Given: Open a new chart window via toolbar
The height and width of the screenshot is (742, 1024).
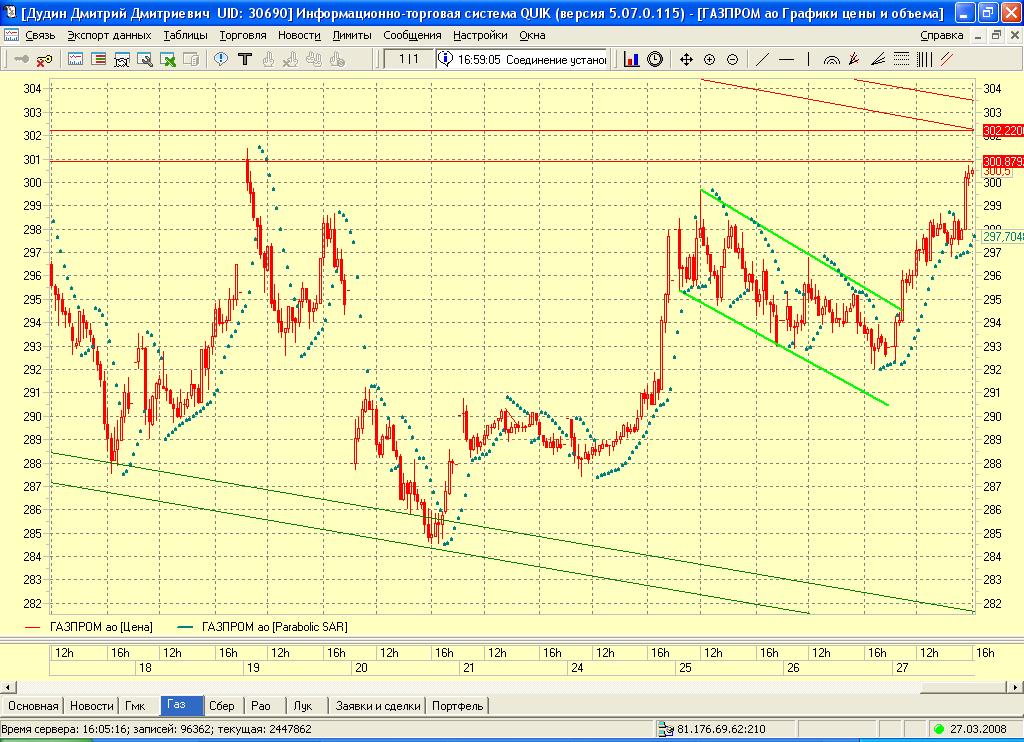Looking at the screenshot, I should pyautogui.click(x=76, y=59).
